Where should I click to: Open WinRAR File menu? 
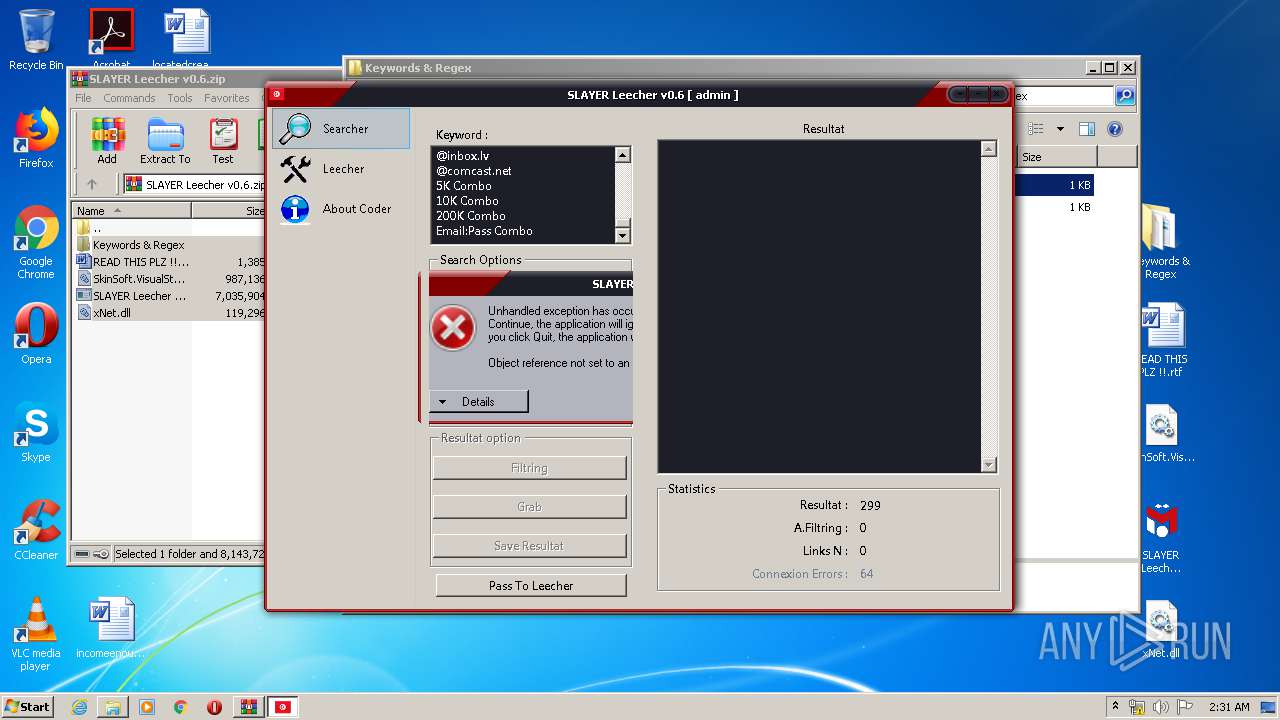point(83,98)
